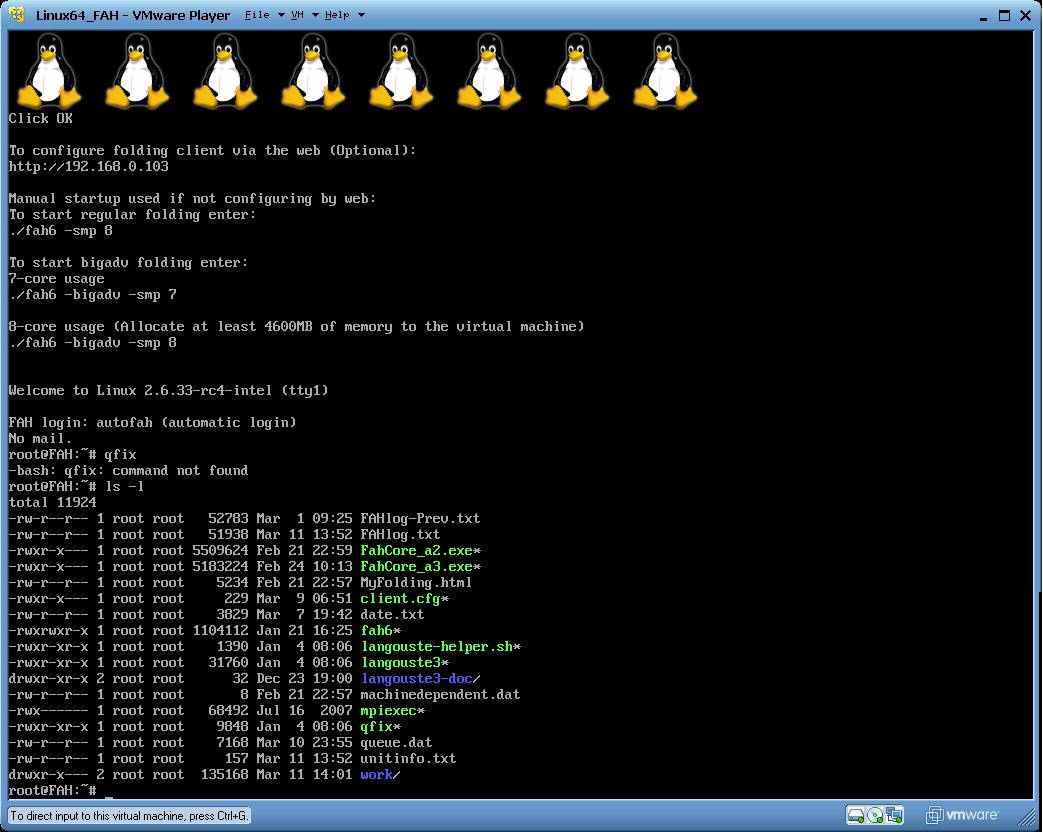Click the '7-core usage' line
Screen dimensions: 1043x832
57,278
